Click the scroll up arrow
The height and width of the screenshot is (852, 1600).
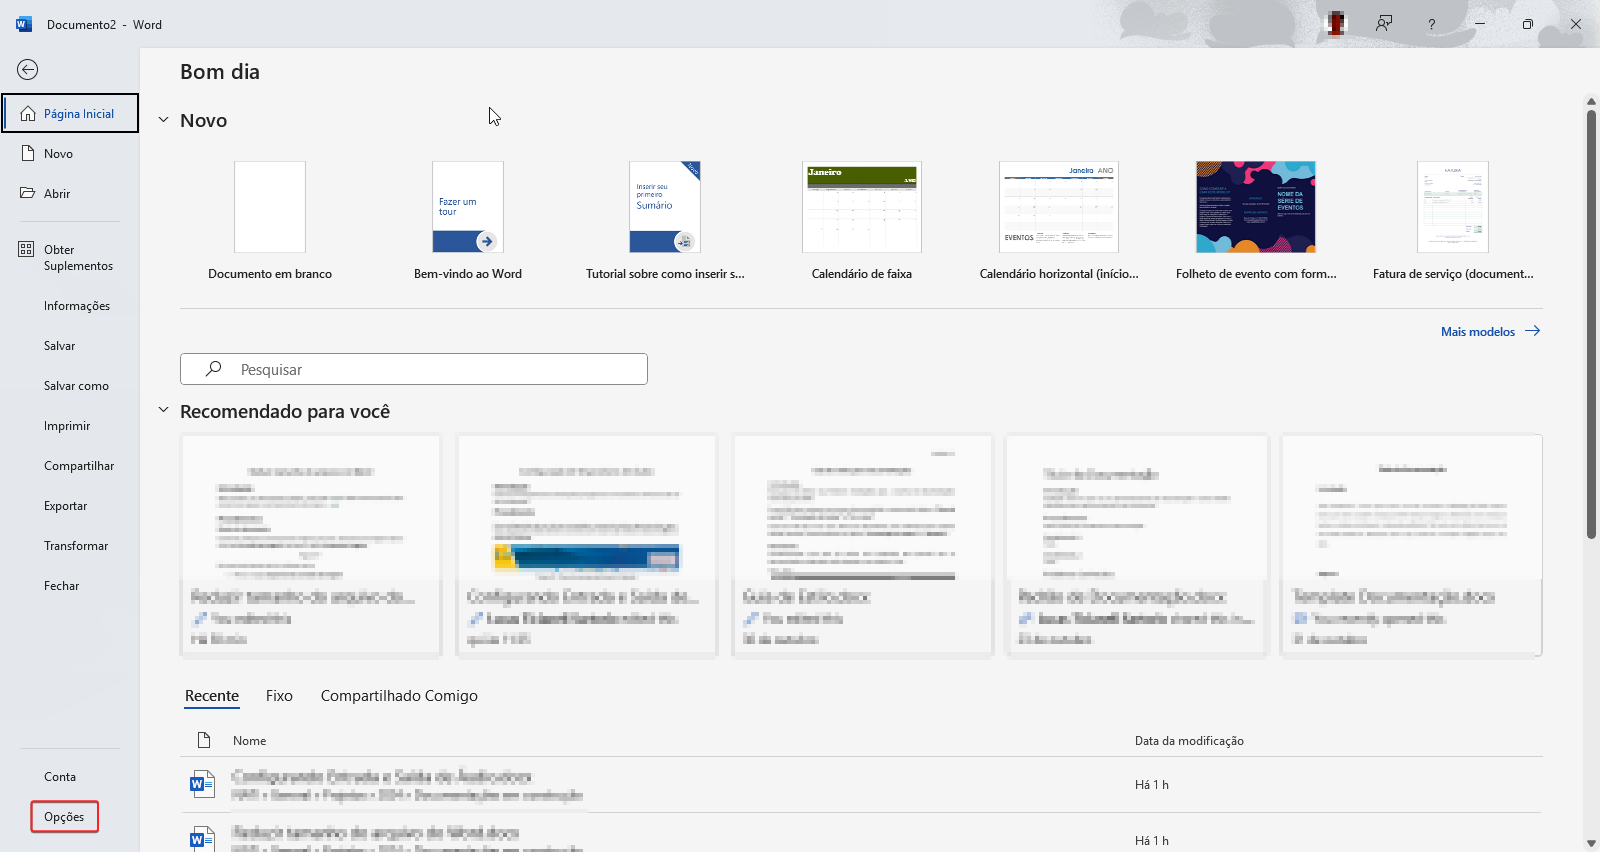pos(1591,101)
